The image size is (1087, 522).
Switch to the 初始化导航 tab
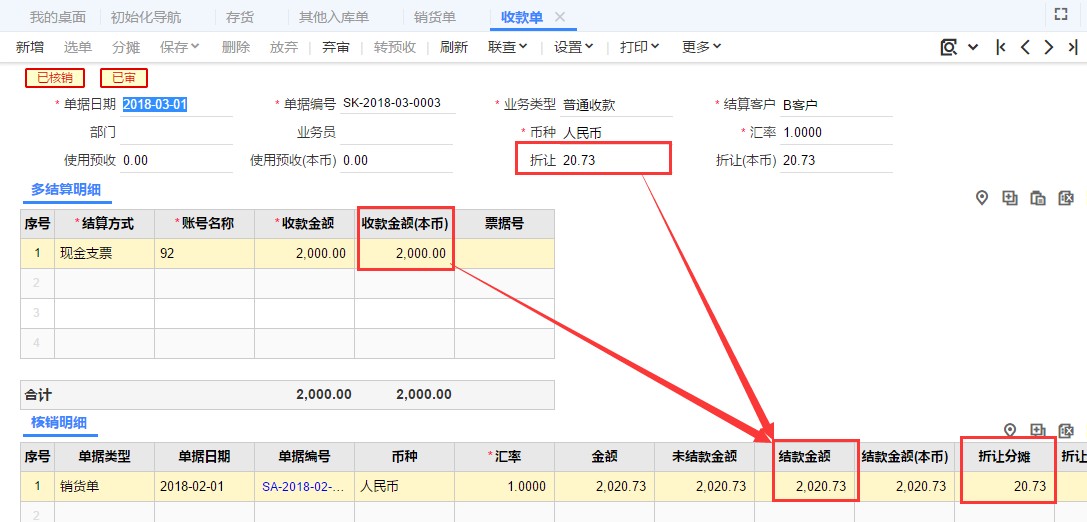146,17
